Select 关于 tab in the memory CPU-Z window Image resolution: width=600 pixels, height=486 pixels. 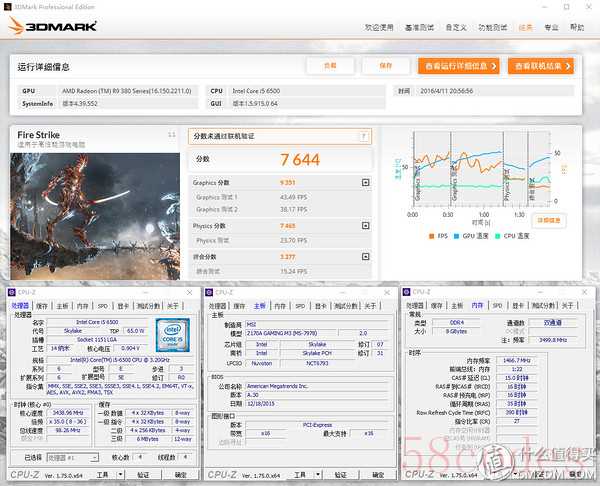pos(568,305)
